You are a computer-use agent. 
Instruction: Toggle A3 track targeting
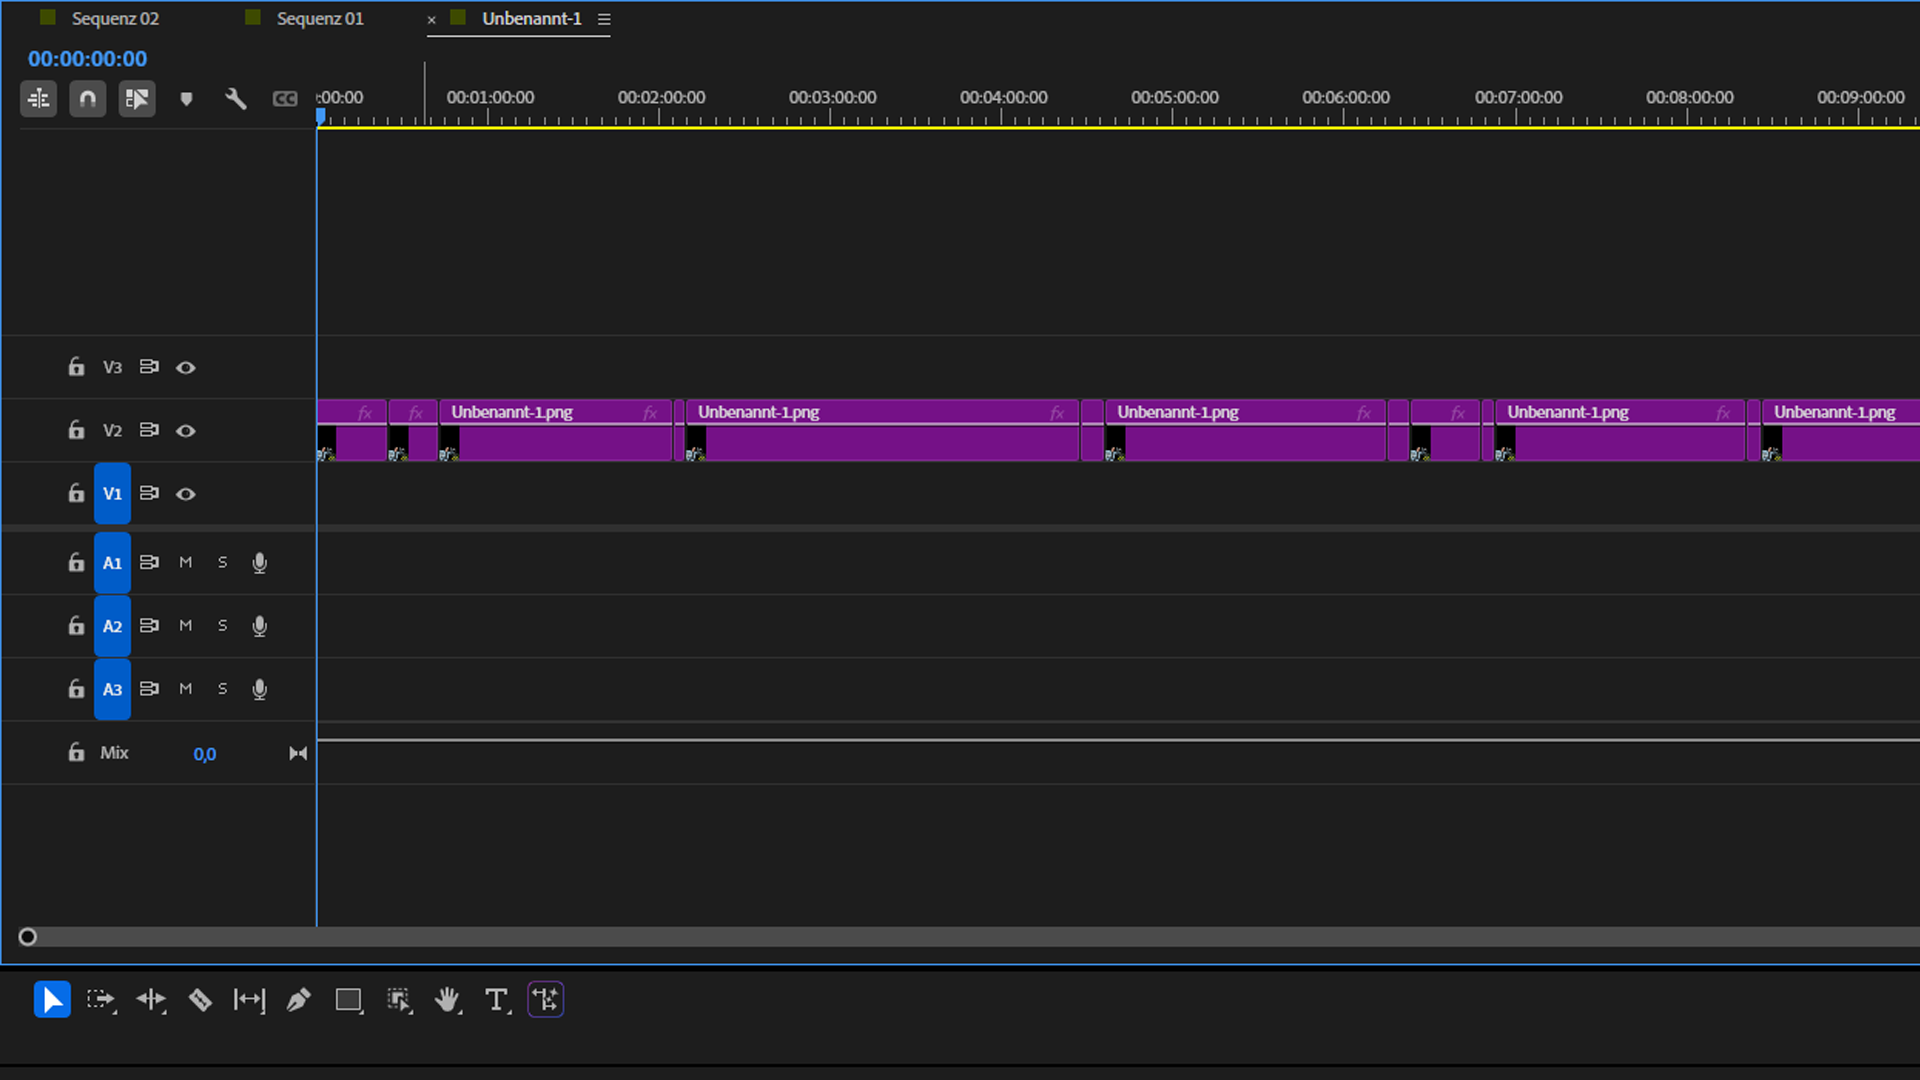[112, 689]
